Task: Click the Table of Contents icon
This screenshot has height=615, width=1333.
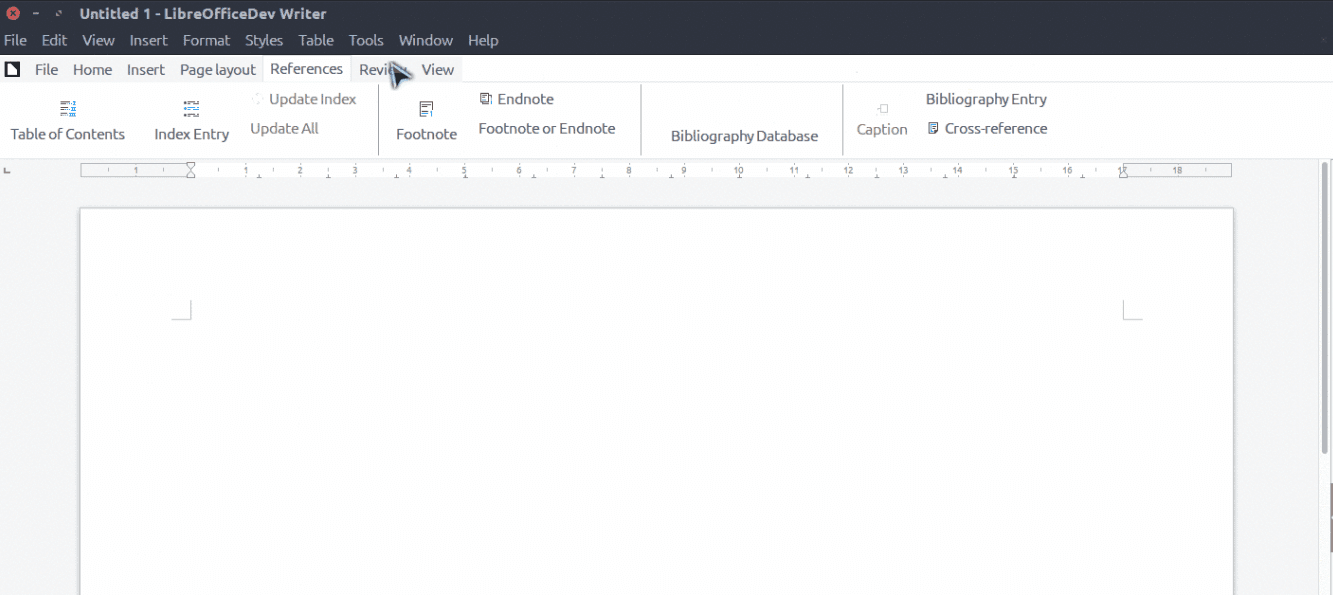Action: pyautogui.click(x=68, y=108)
